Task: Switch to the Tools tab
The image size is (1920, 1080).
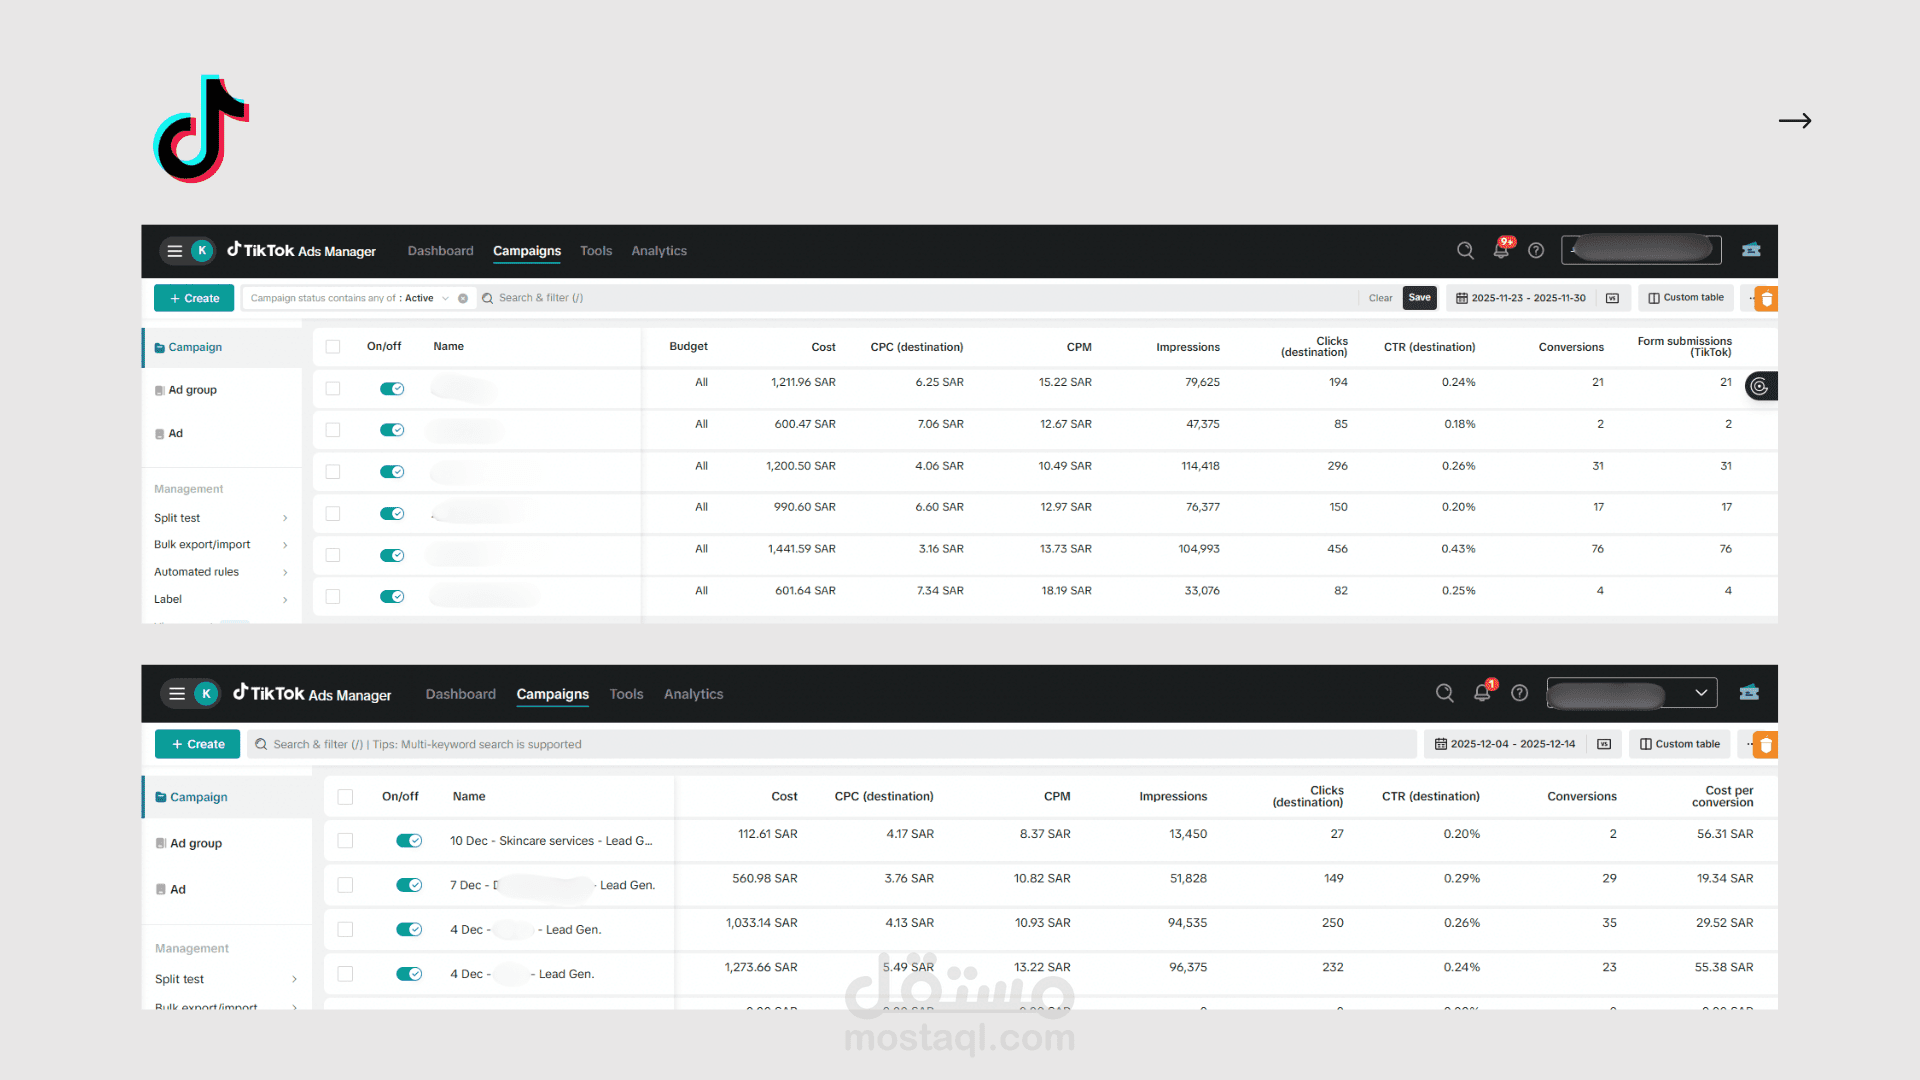Action: click(x=596, y=251)
